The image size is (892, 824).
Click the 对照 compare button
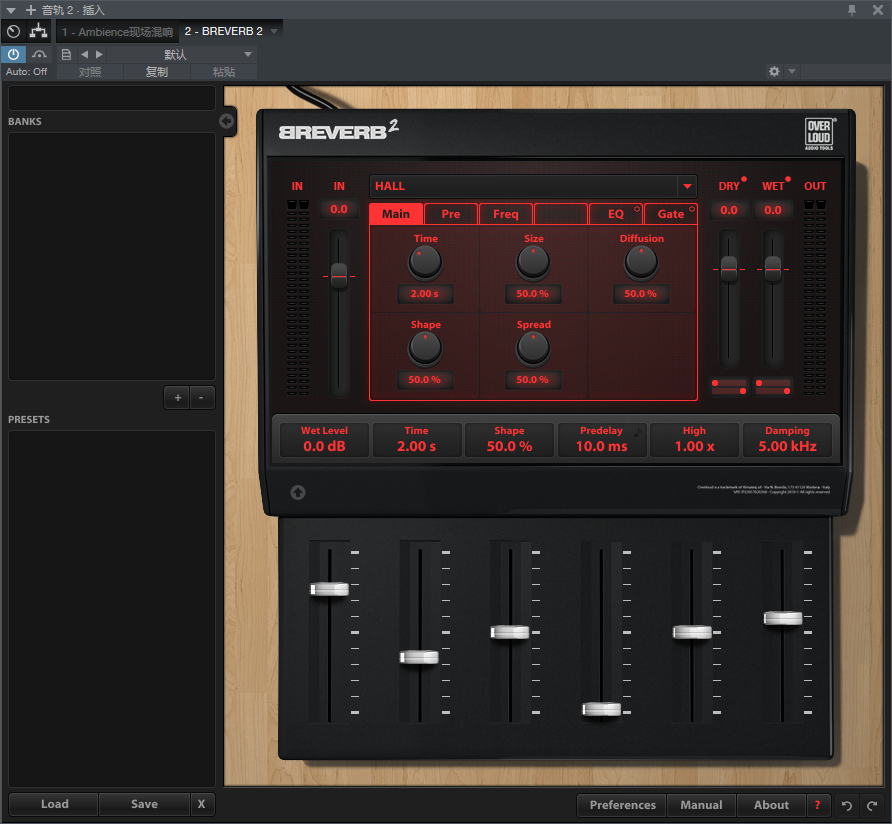point(90,72)
